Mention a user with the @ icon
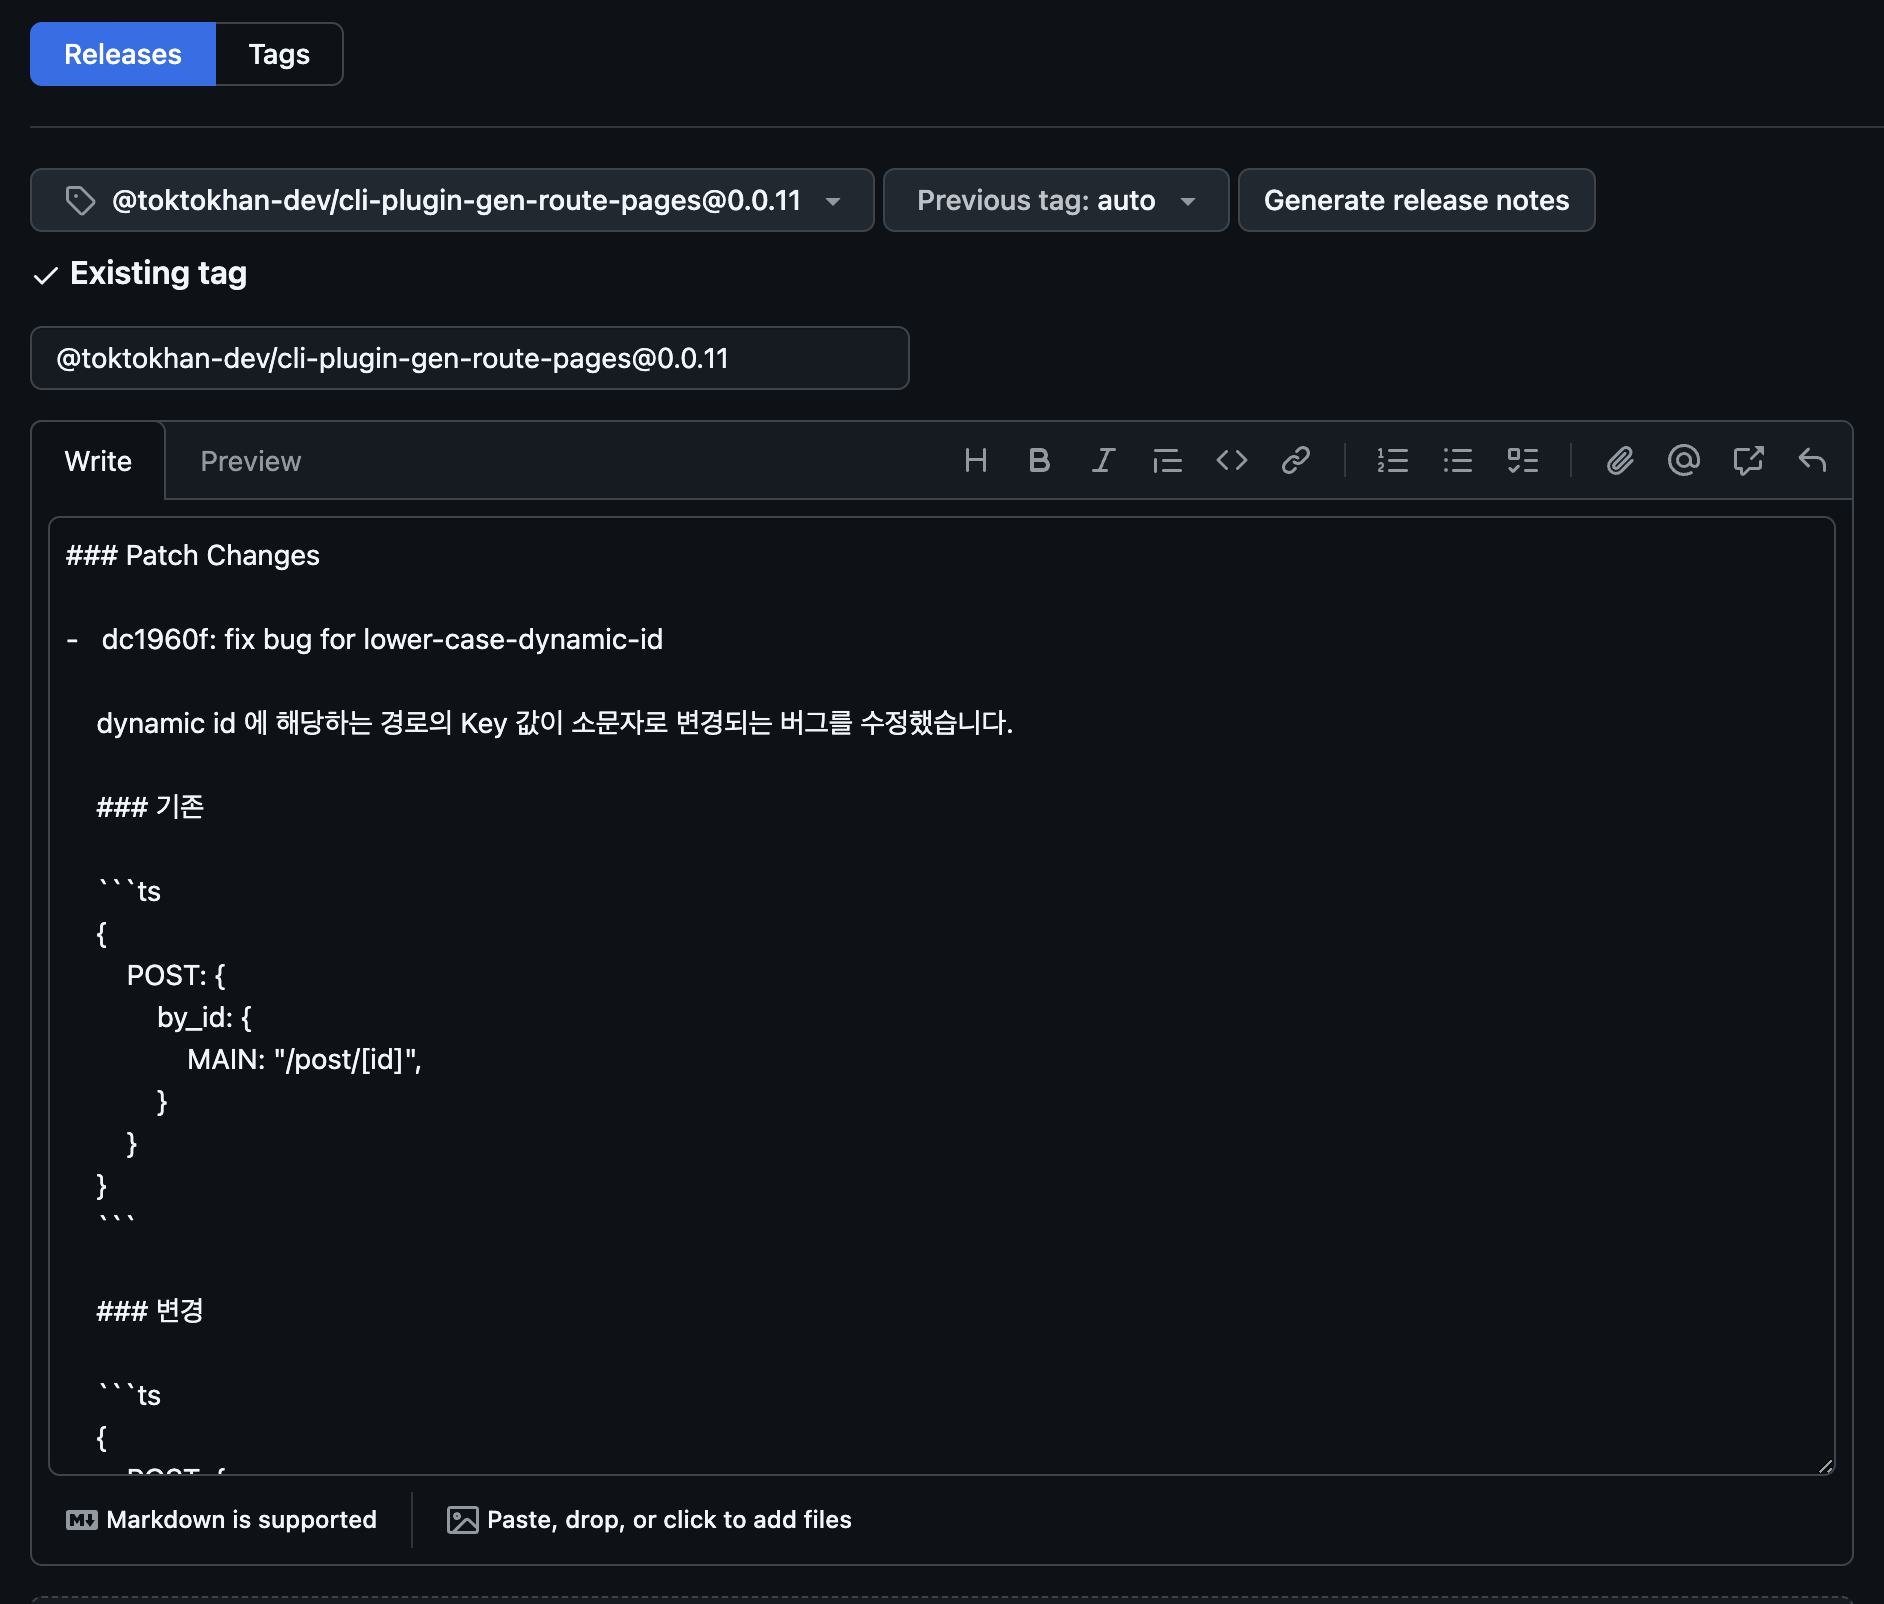This screenshot has width=1884, height=1604. (x=1684, y=460)
